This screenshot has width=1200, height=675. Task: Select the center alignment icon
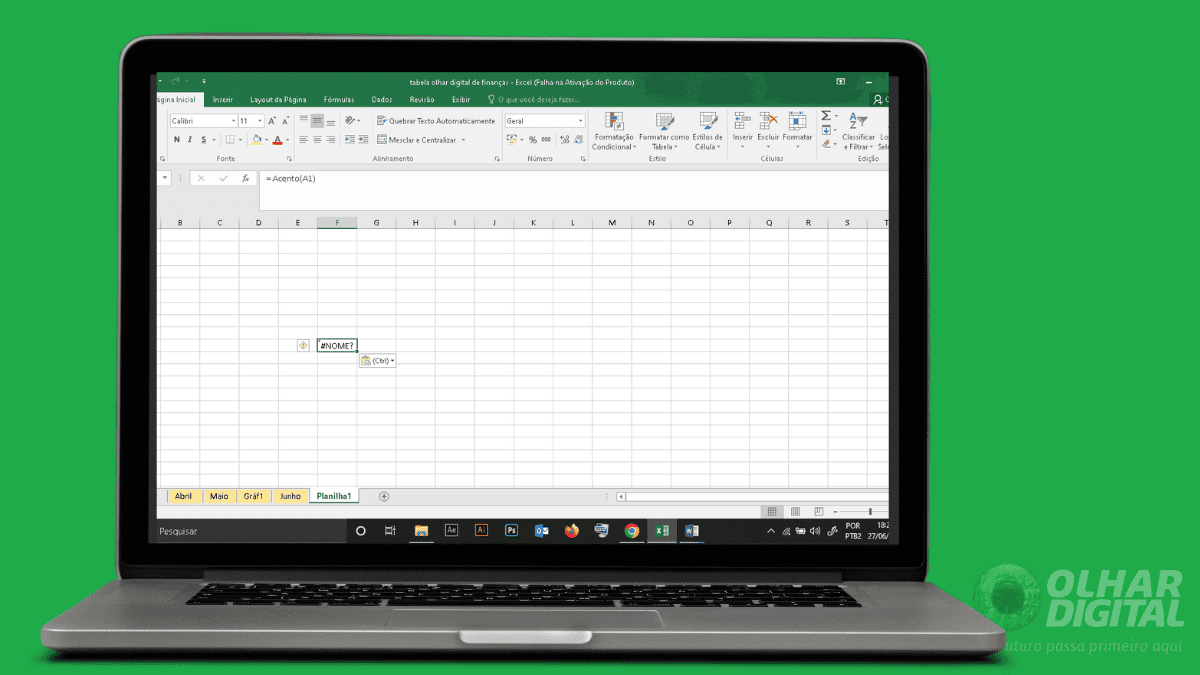315,141
